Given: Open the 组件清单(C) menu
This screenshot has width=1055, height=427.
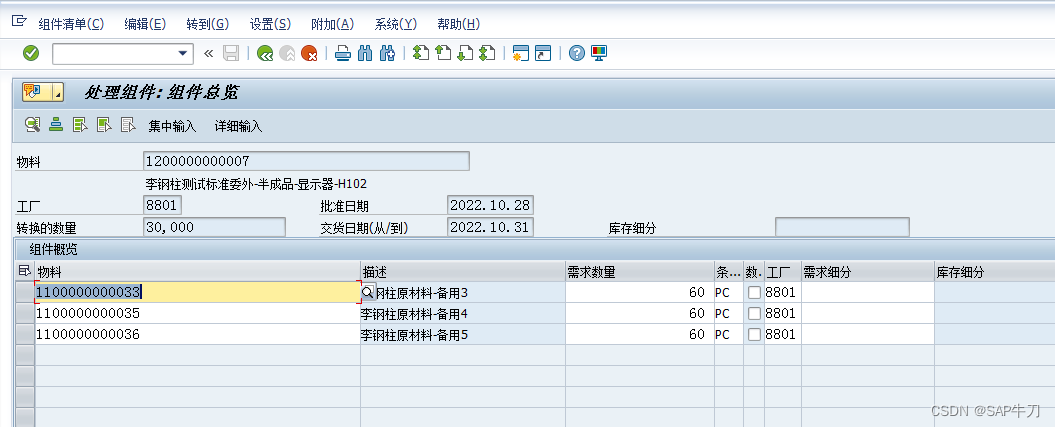Looking at the screenshot, I should pyautogui.click(x=71, y=24).
